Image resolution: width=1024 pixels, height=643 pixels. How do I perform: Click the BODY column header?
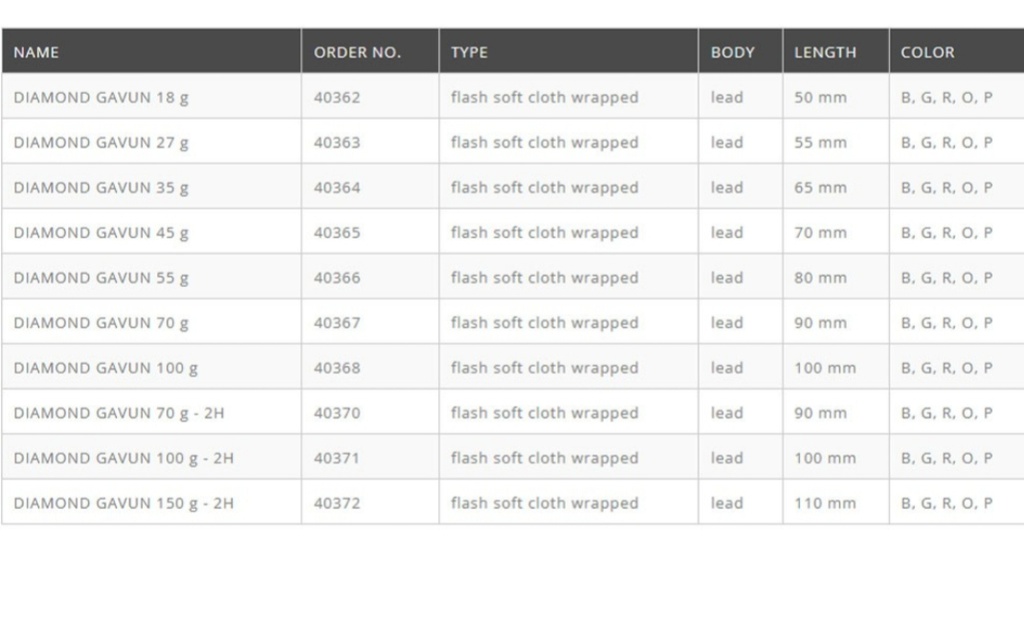(732, 52)
